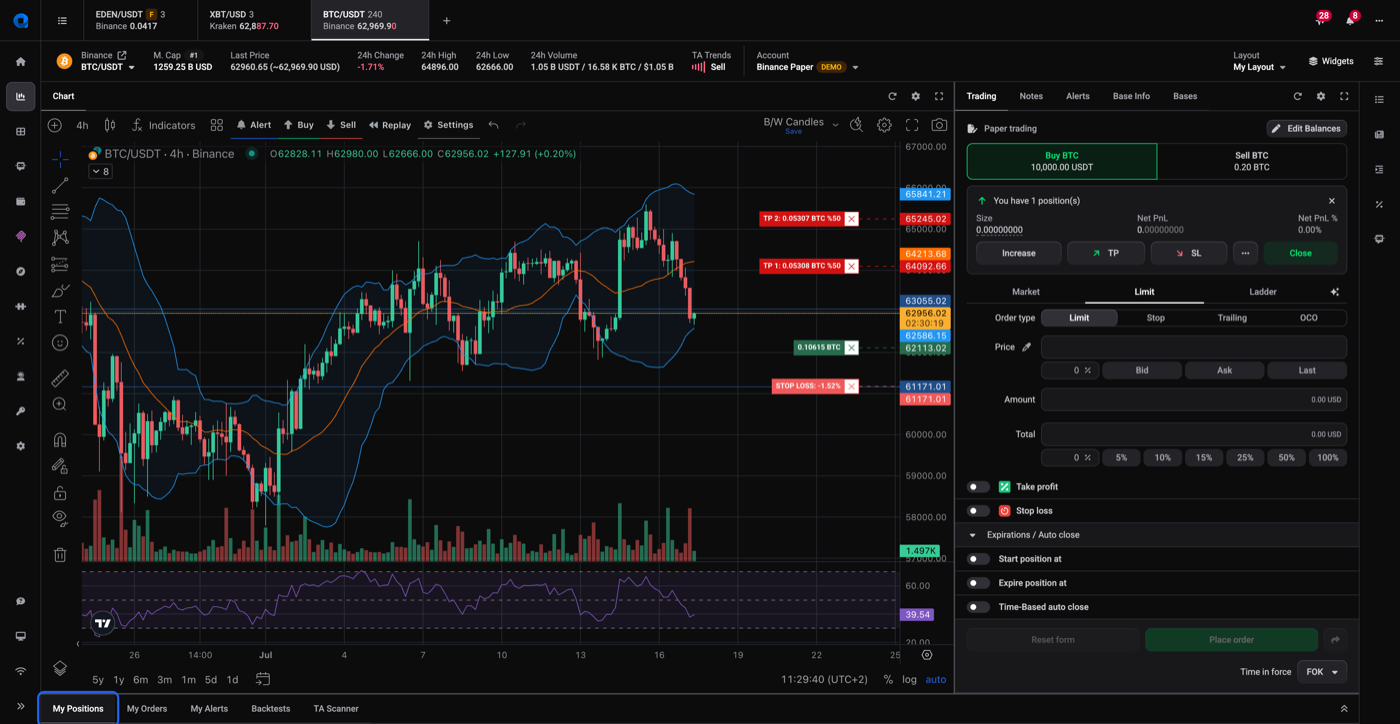
Task: Select the crosshair cursor tool
Action: 60,159
